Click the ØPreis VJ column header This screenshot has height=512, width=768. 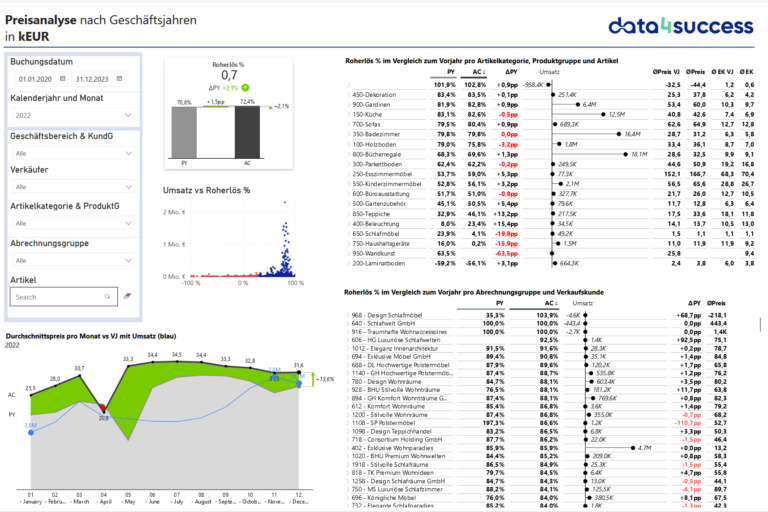(x=666, y=72)
